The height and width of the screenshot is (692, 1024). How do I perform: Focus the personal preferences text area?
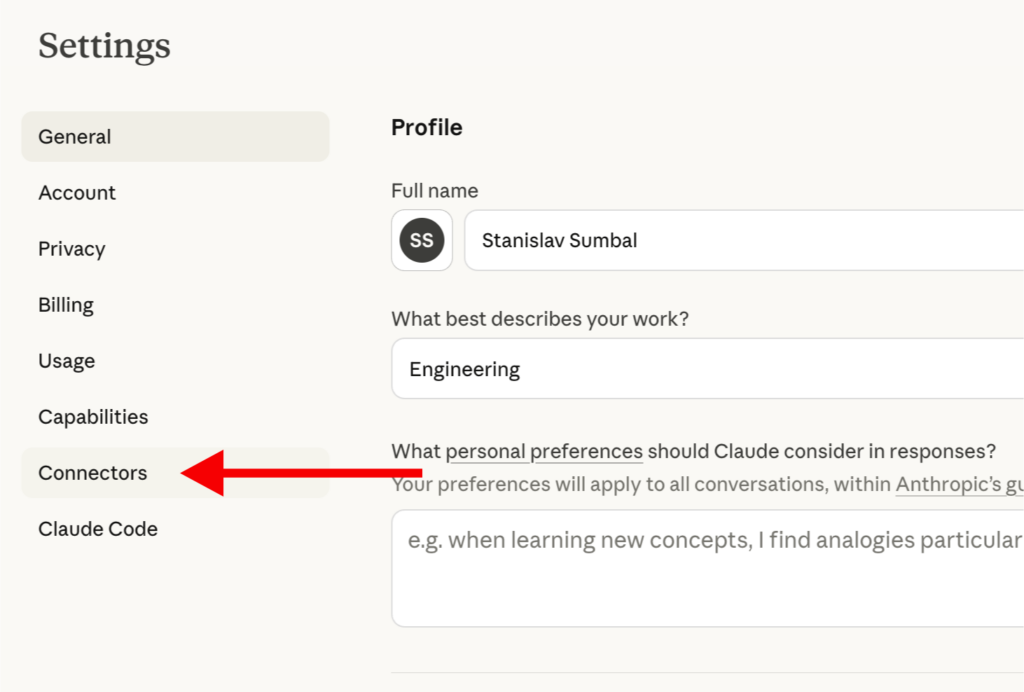point(707,569)
